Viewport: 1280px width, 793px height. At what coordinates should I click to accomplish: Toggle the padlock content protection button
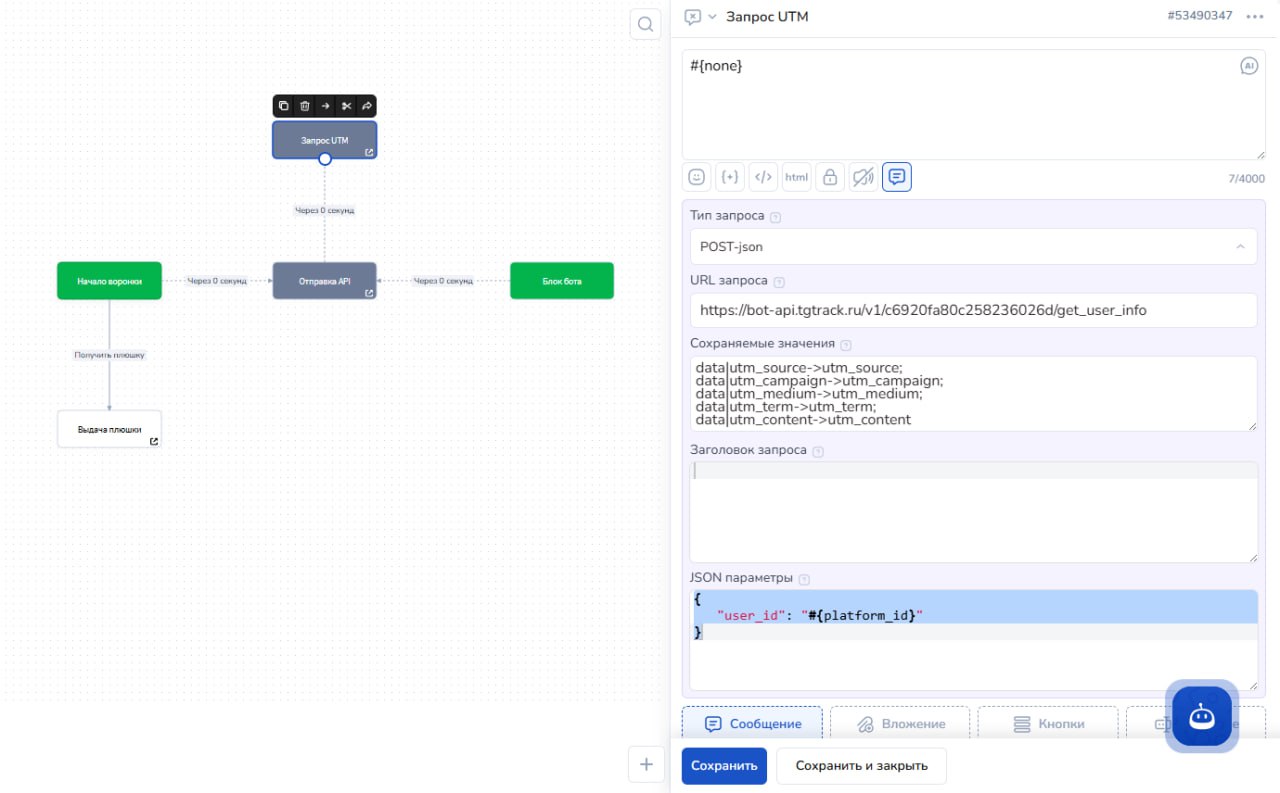click(829, 177)
